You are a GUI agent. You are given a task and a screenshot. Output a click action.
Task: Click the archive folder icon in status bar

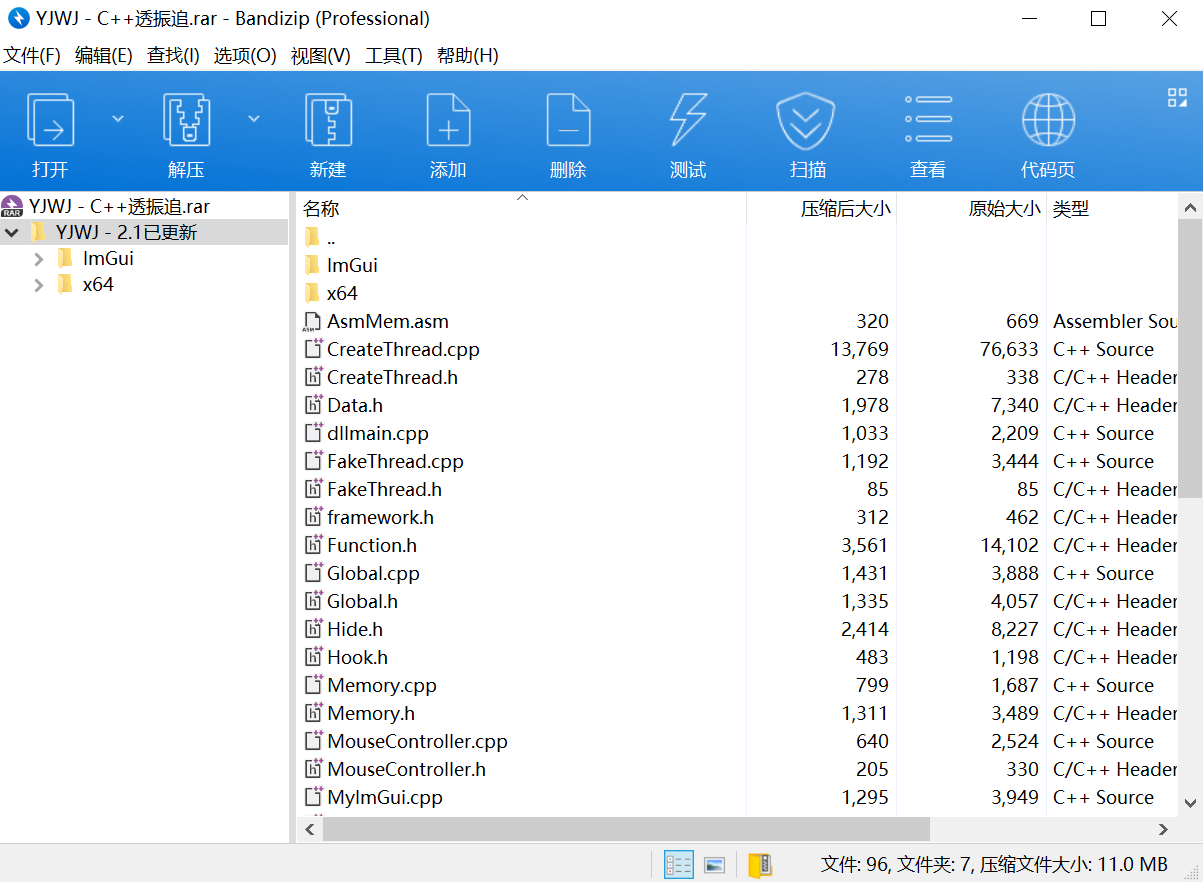point(760,865)
